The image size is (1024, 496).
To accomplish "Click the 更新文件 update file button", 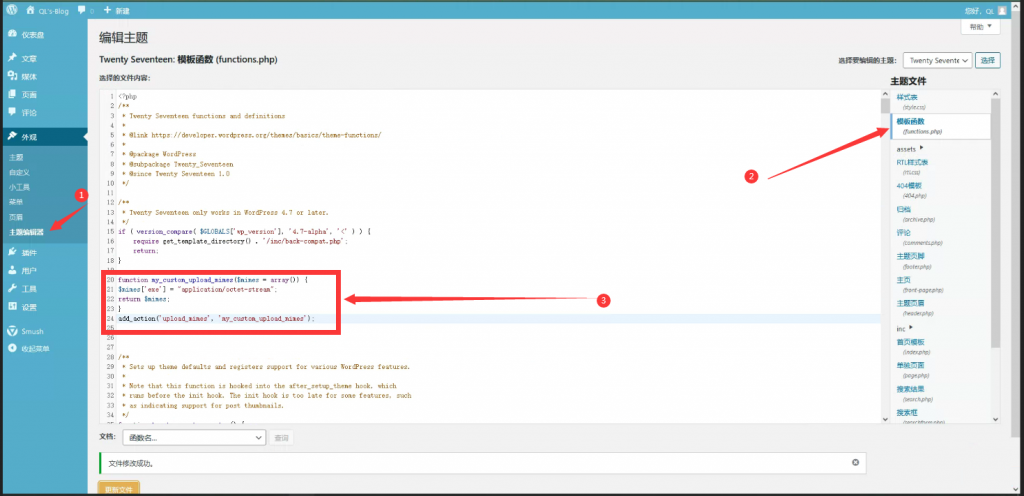I will [118, 488].
